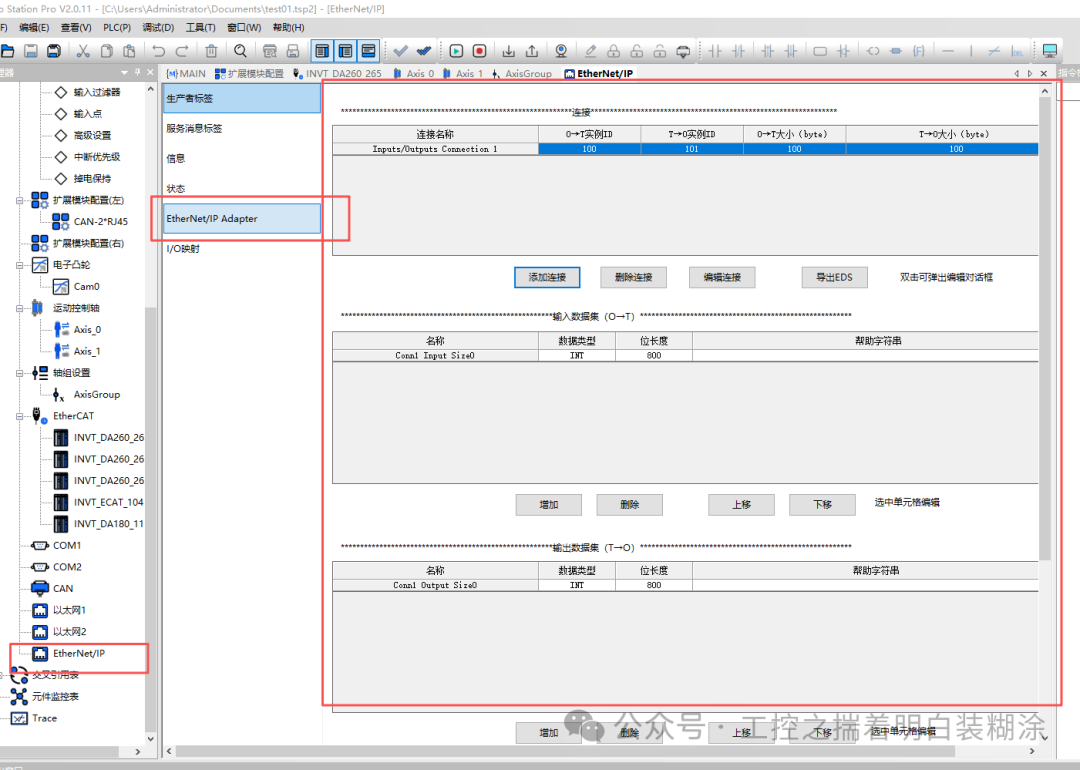Image resolution: width=1080 pixels, height=770 pixels.
Task: Click the Redo arrow icon
Action: coord(182,51)
